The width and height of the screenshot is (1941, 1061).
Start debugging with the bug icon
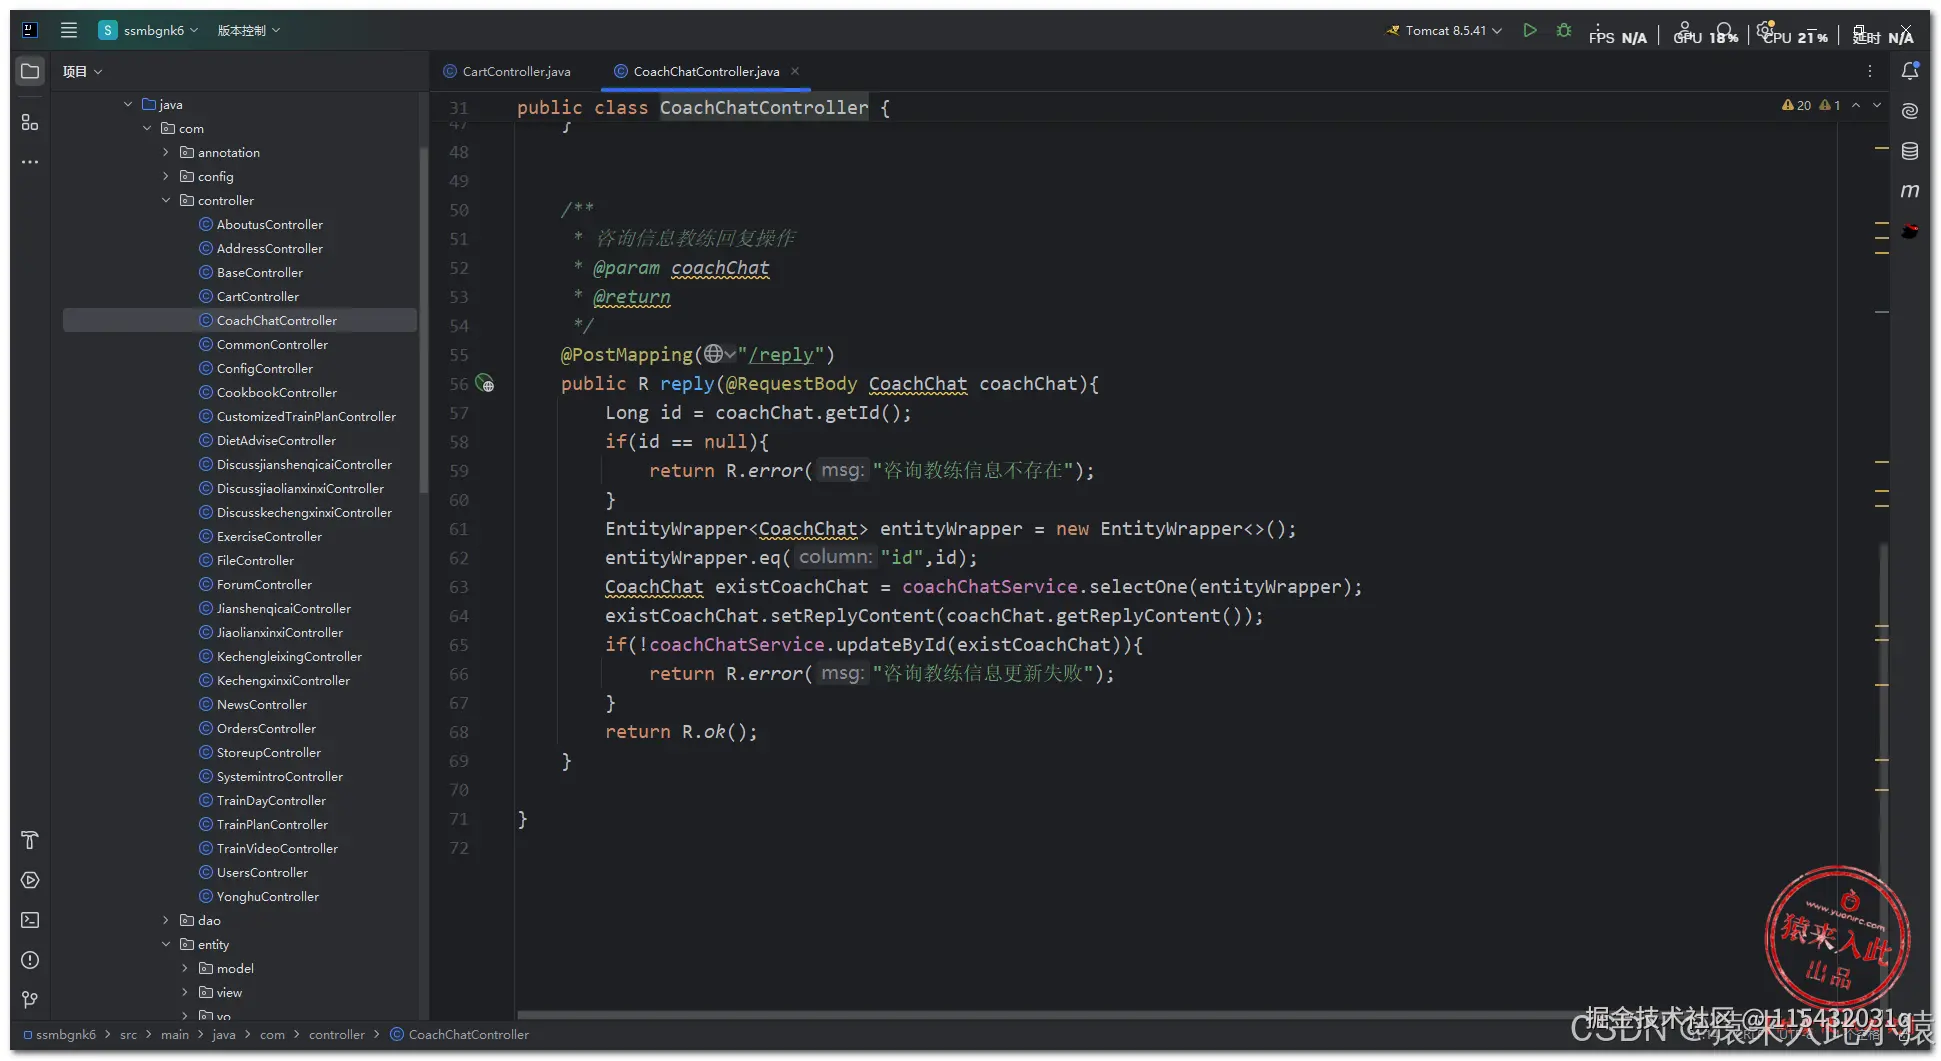[1564, 31]
